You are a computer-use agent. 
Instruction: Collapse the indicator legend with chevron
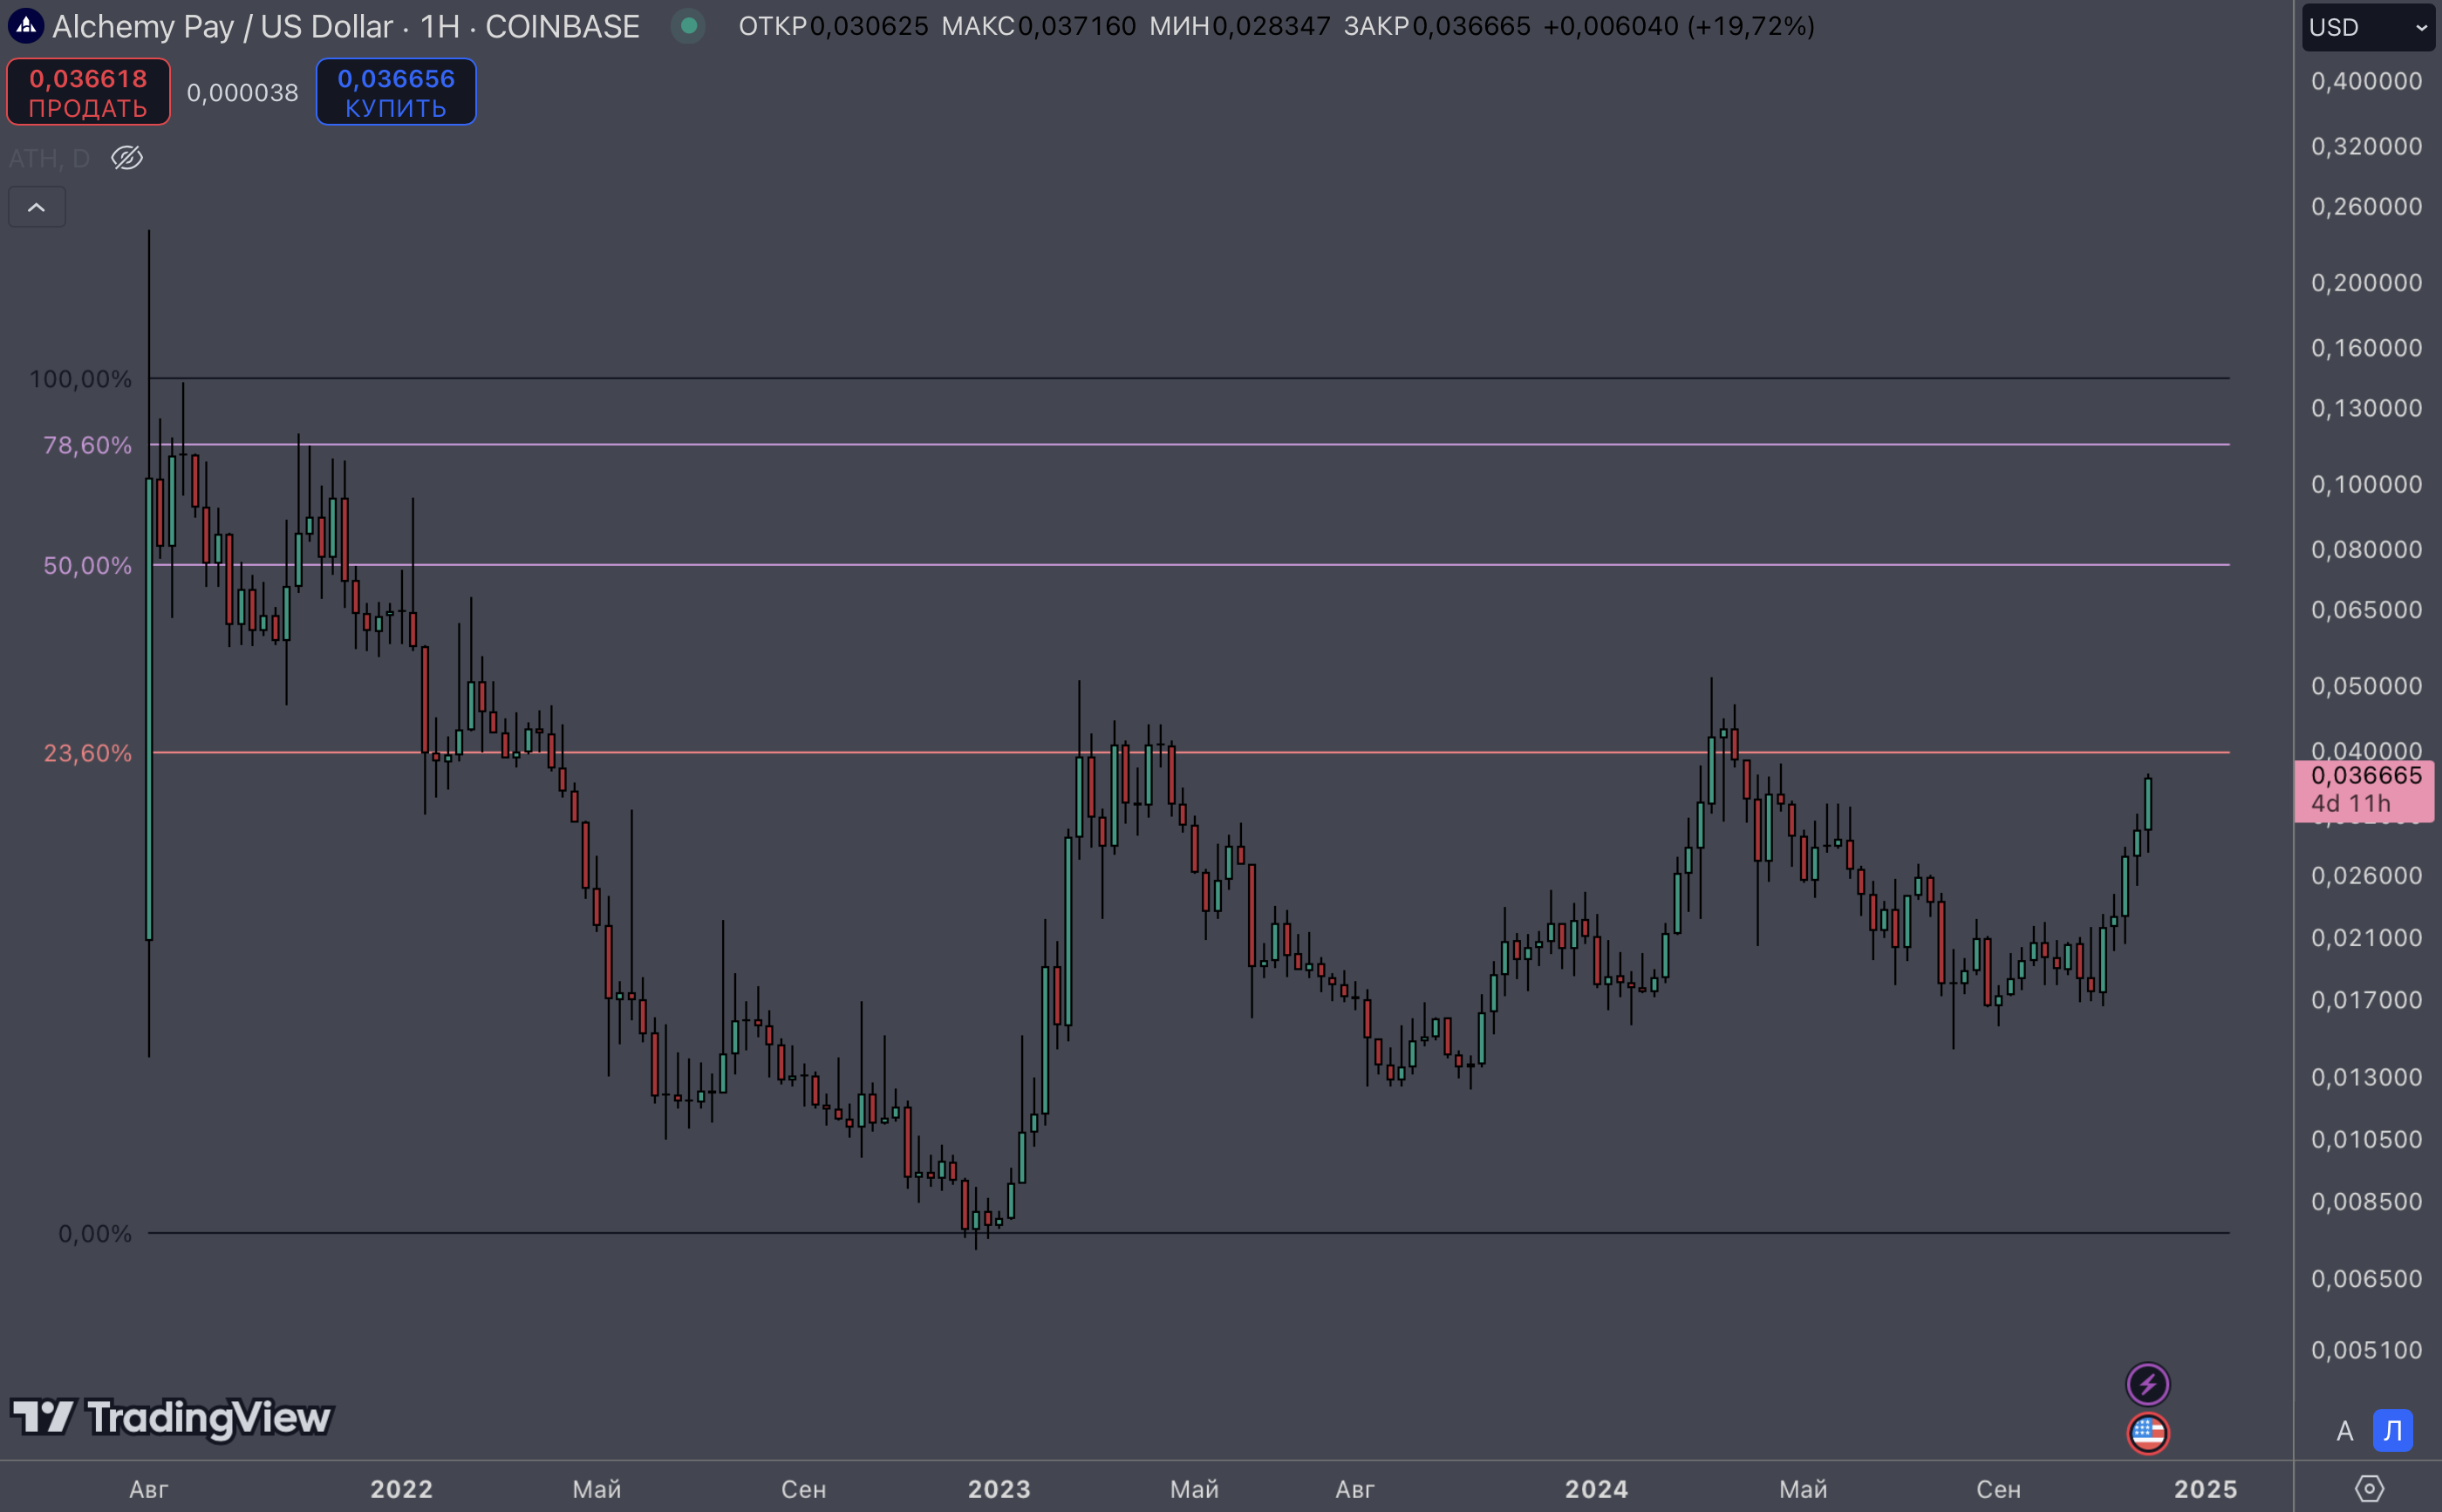(37, 207)
